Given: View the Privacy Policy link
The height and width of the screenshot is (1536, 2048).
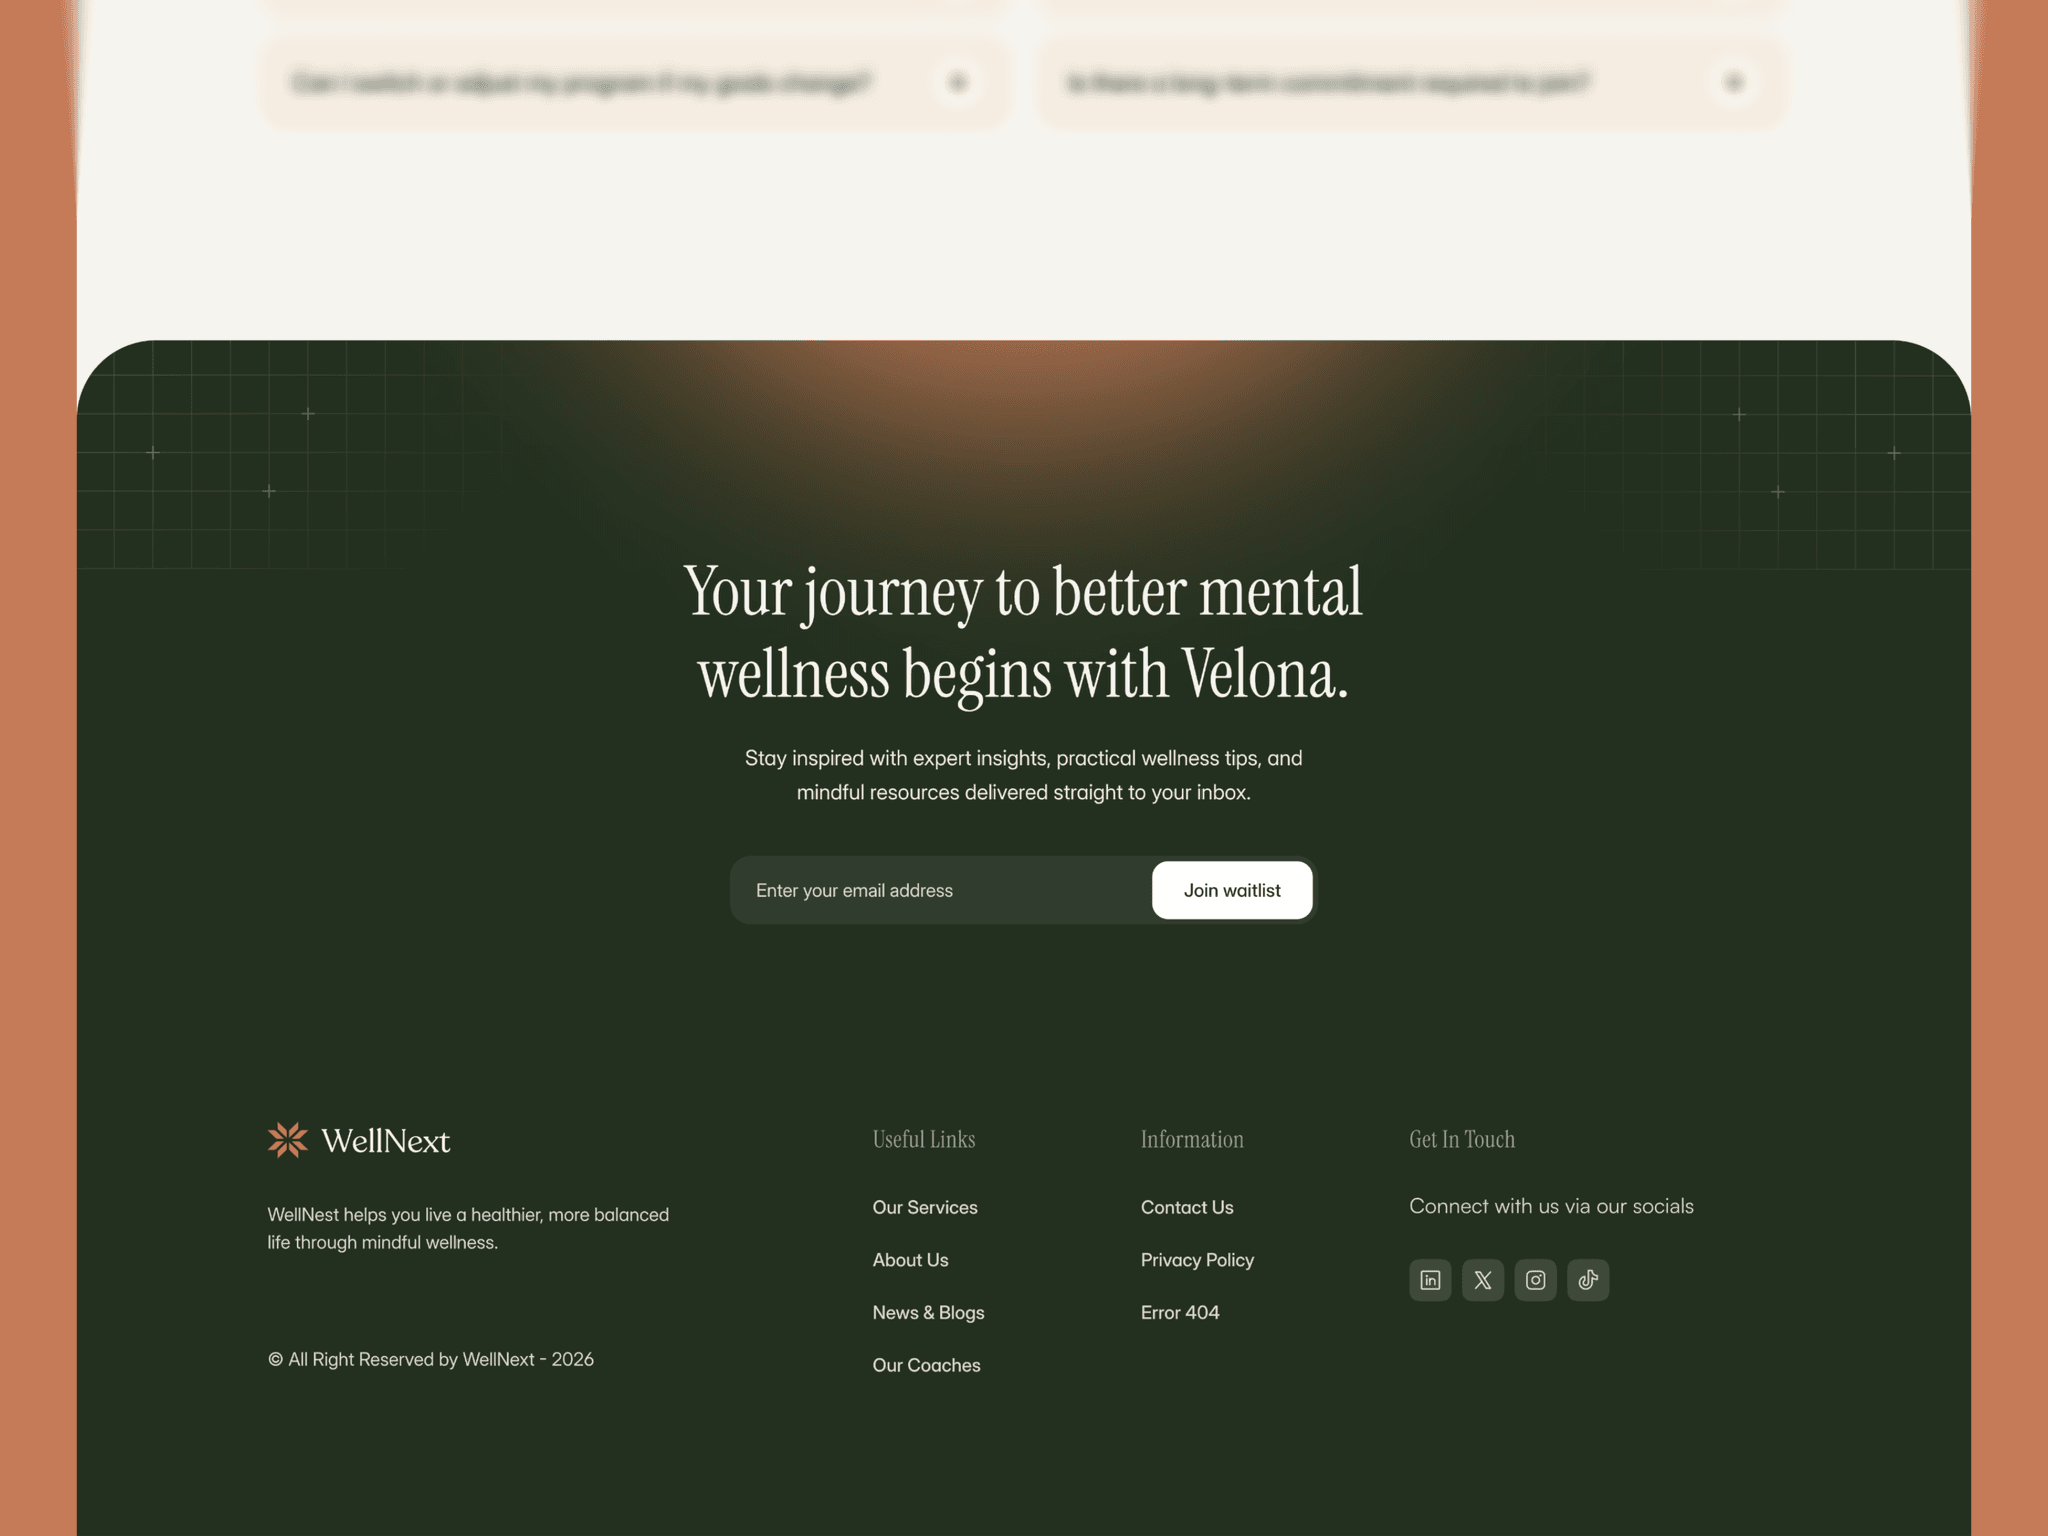Looking at the screenshot, I should click(x=1197, y=1260).
